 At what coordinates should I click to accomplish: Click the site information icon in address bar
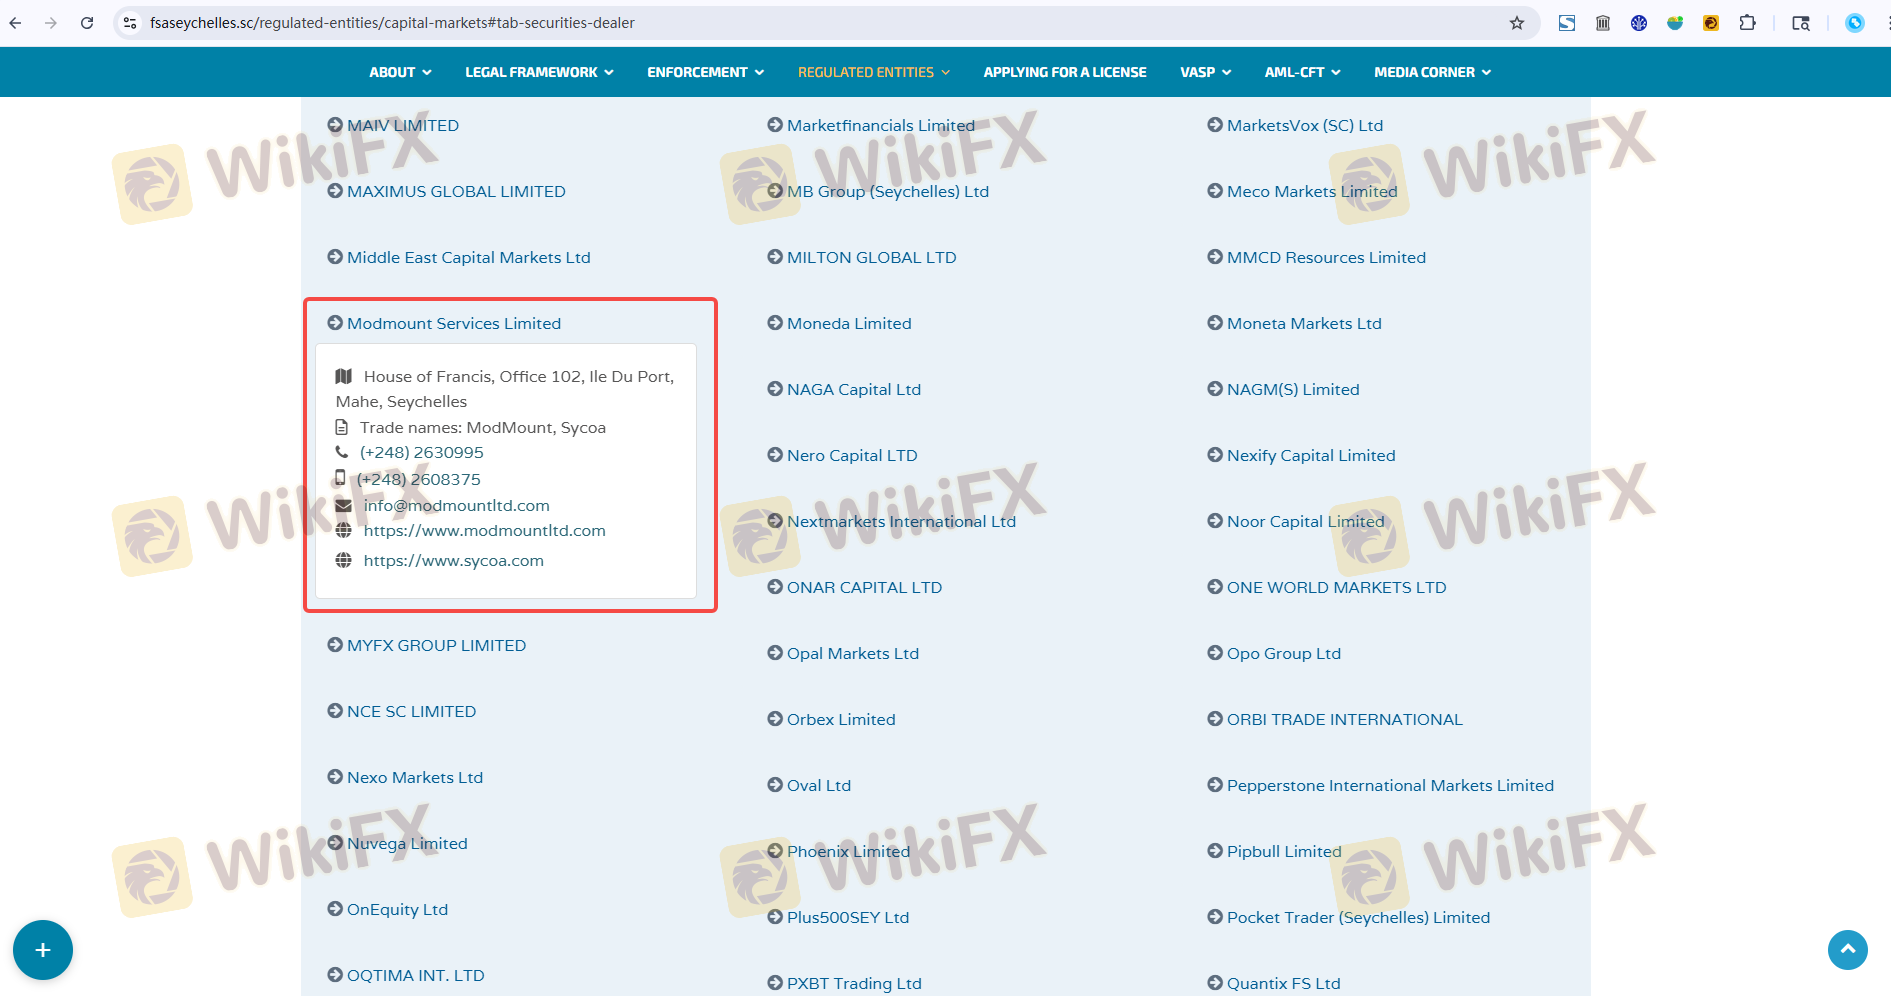coord(130,23)
